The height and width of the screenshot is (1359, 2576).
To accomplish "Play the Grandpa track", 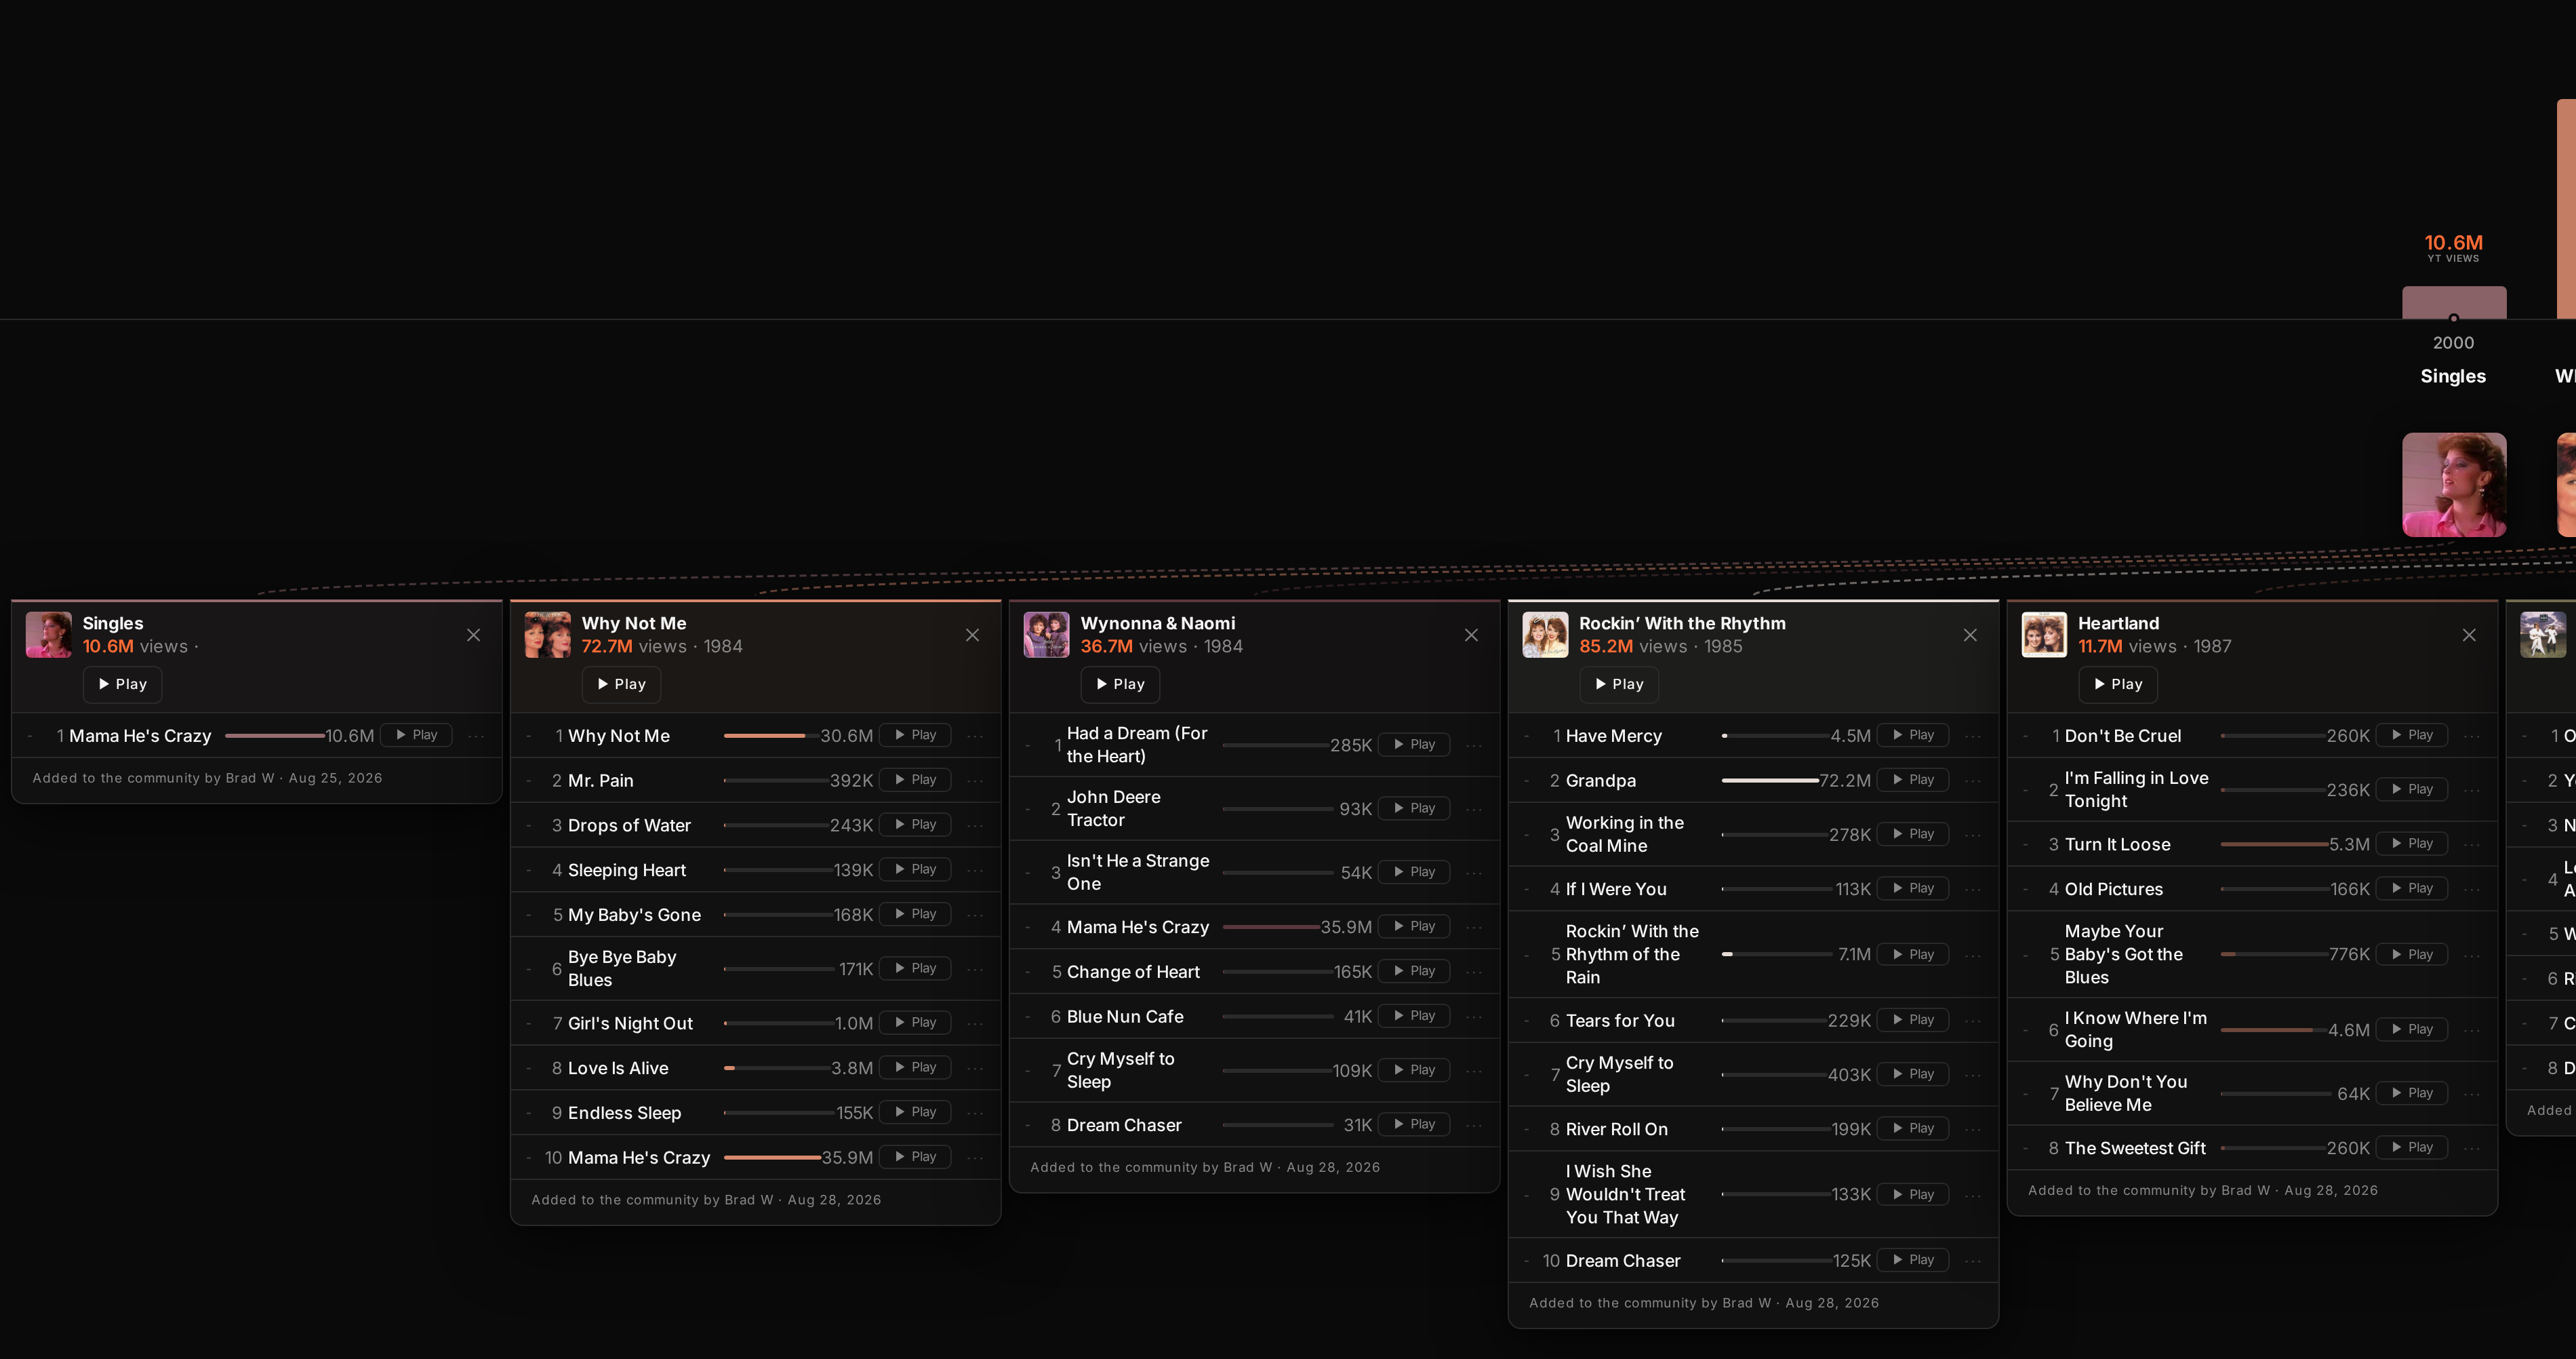I will [x=1913, y=780].
